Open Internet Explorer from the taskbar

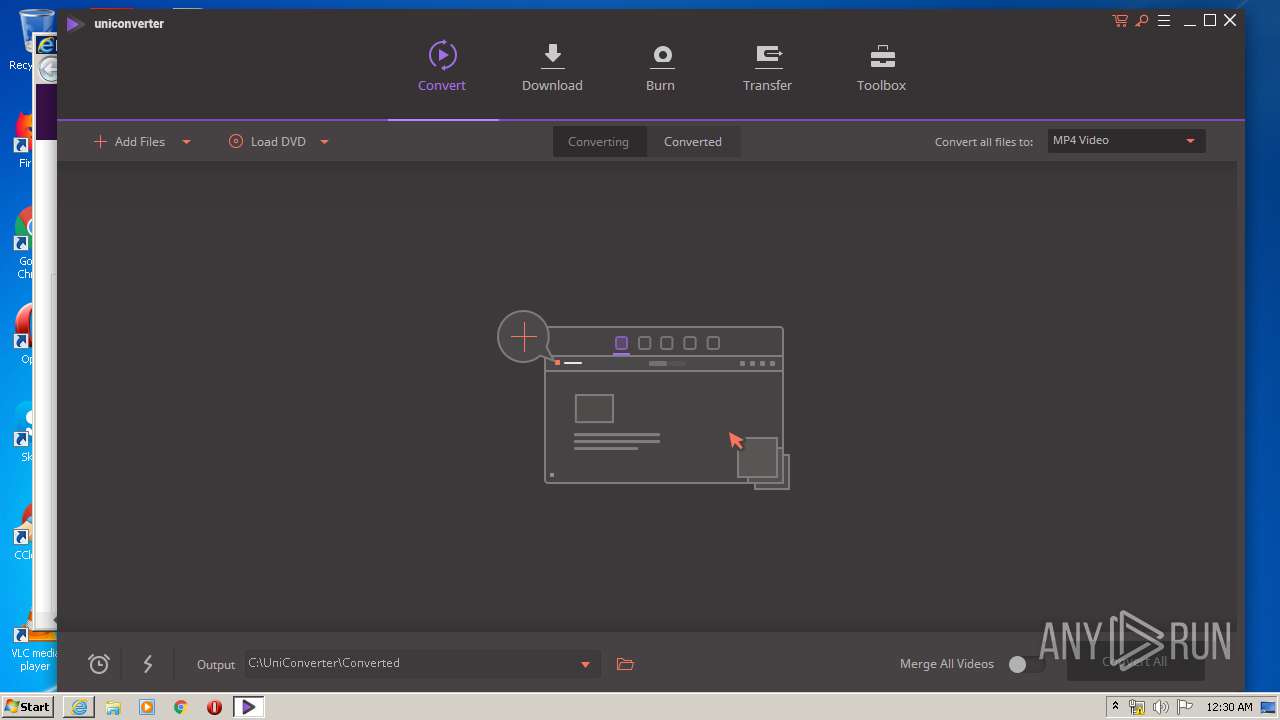79,707
